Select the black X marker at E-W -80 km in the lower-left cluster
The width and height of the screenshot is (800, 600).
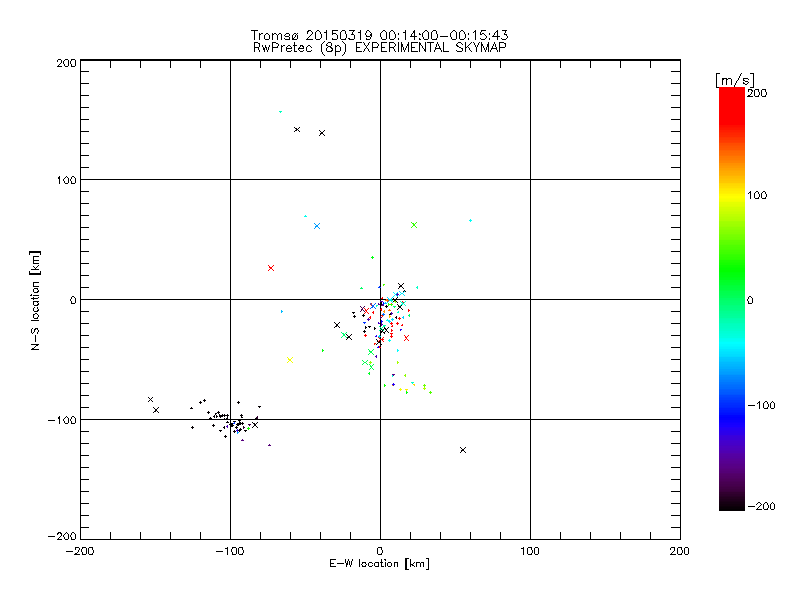255,425
